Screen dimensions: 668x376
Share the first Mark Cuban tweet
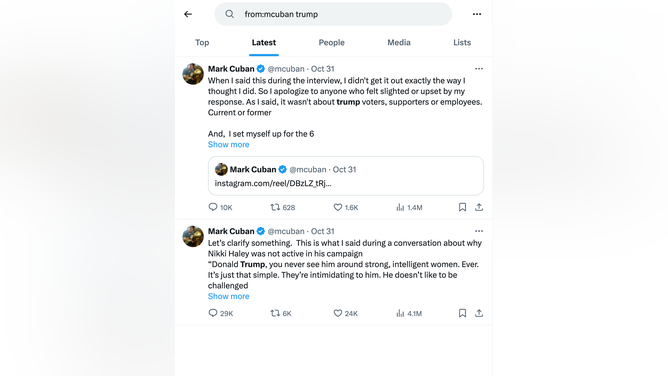(x=479, y=207)
